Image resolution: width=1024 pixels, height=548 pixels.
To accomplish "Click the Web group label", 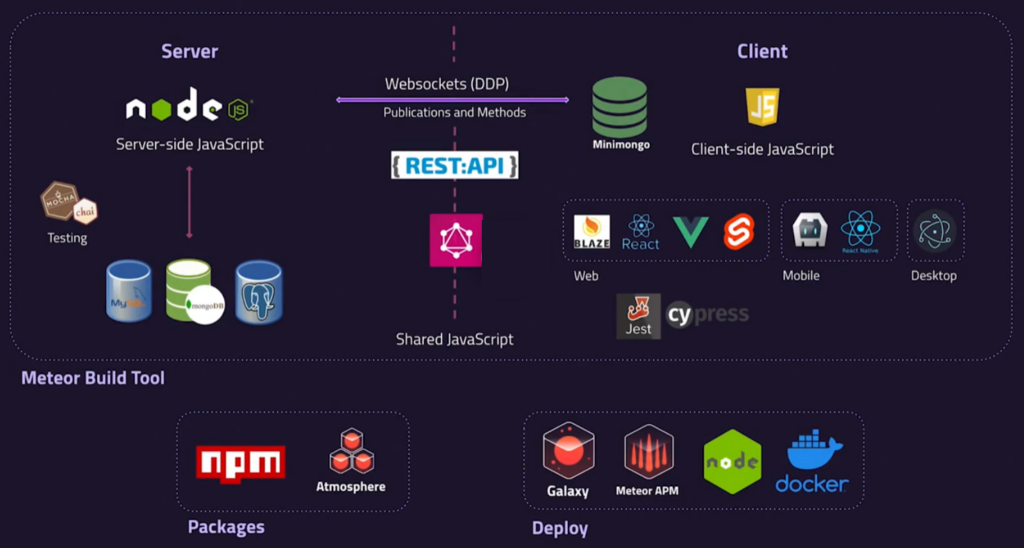I will click(586, 276).
